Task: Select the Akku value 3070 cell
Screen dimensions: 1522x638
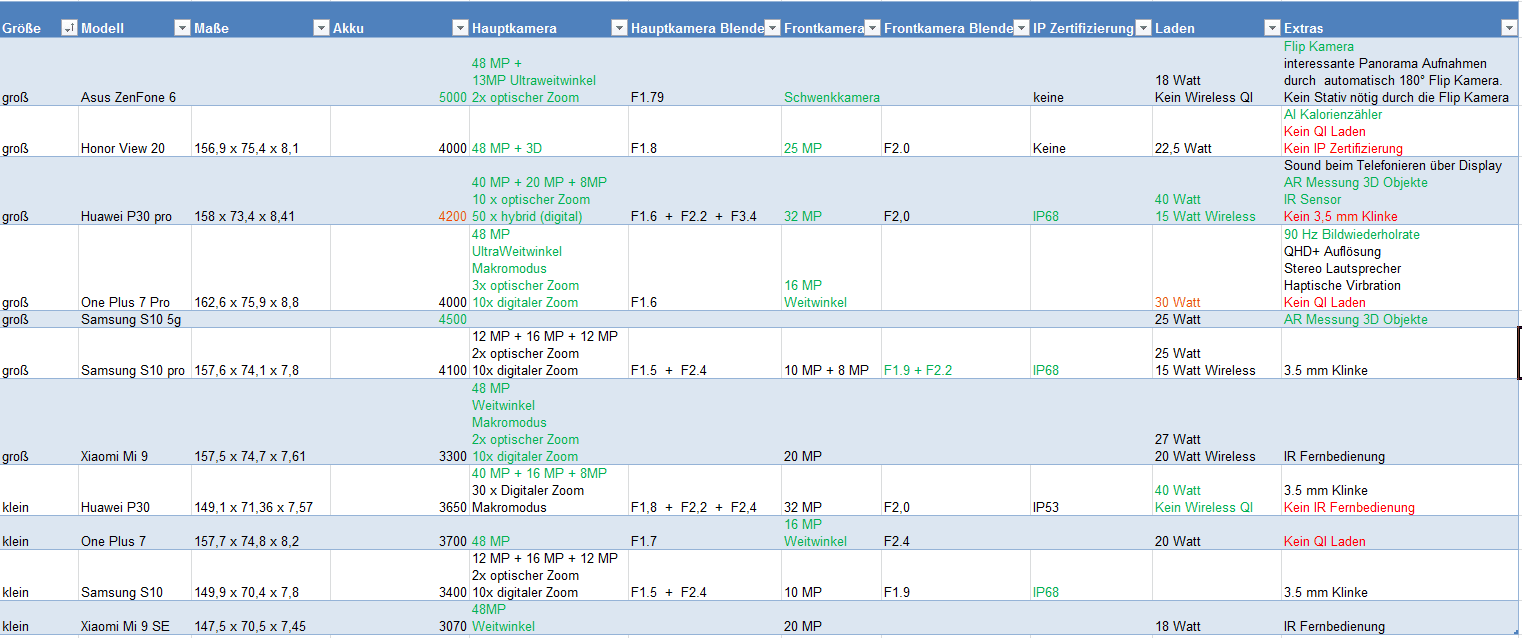Action: [x=400, y=617]
